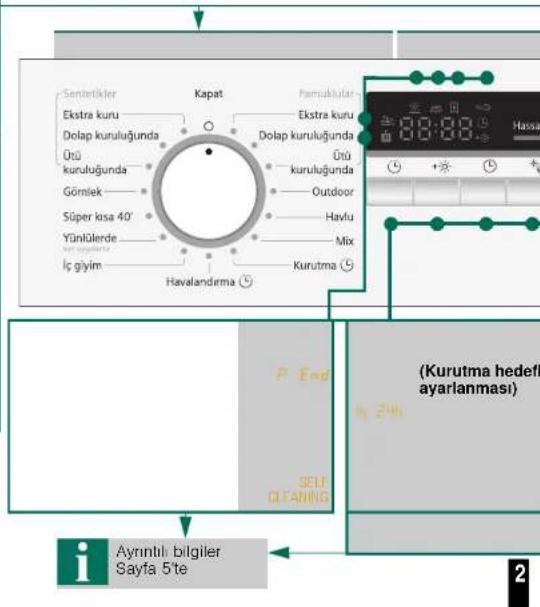Viewport: 540px width, 607px height.
Task: Click the clock icon next to Kurutma
Action: pyautogui.click(x=347, y=265)
